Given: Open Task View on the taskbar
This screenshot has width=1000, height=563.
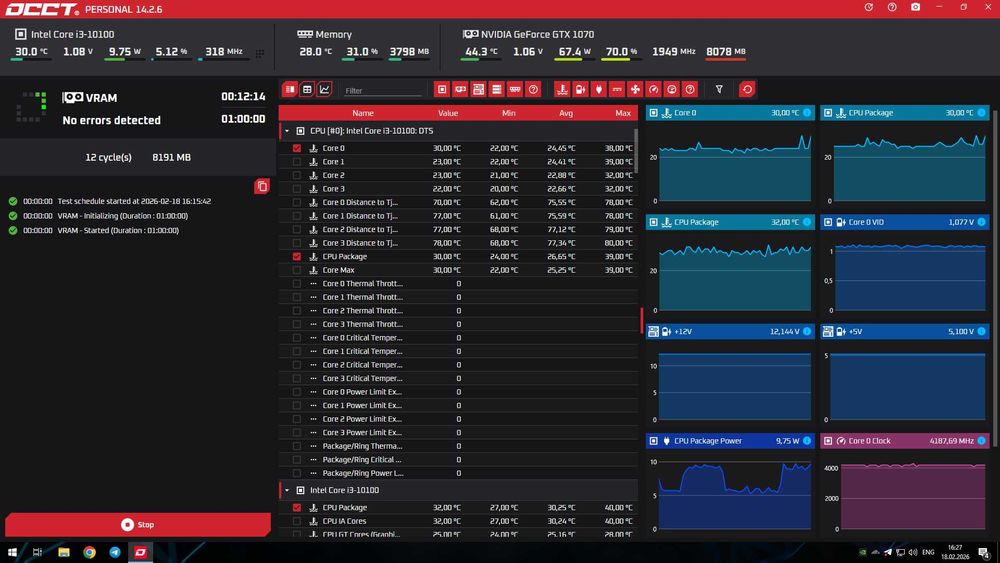Looking at the screenshot, I should 37,552.
